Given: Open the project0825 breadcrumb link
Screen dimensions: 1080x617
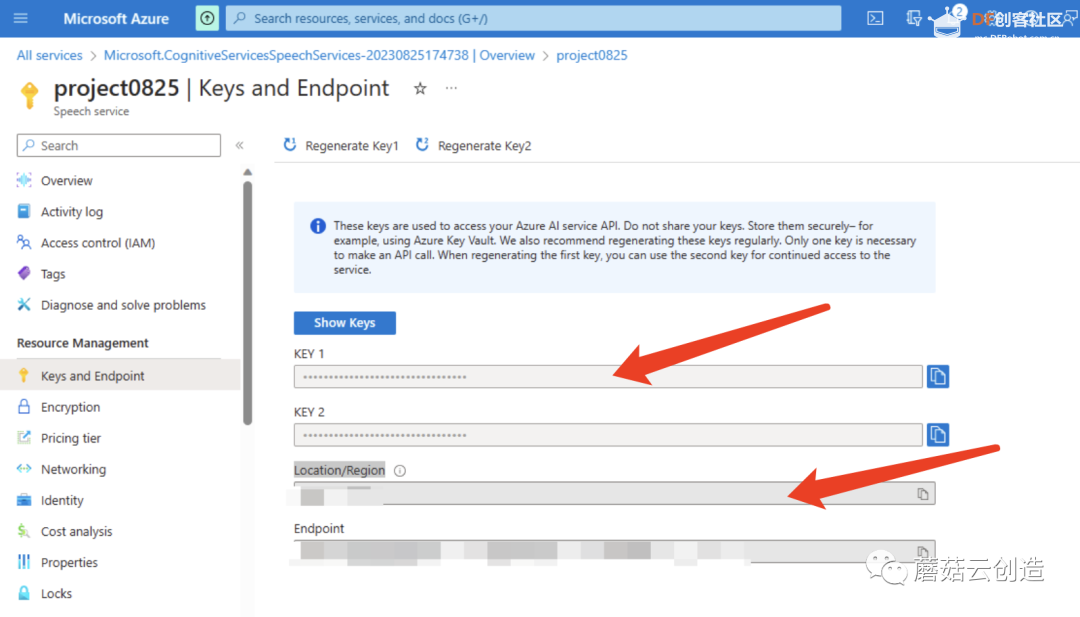Looking at the screenshot, I should [x=592, y=55].
